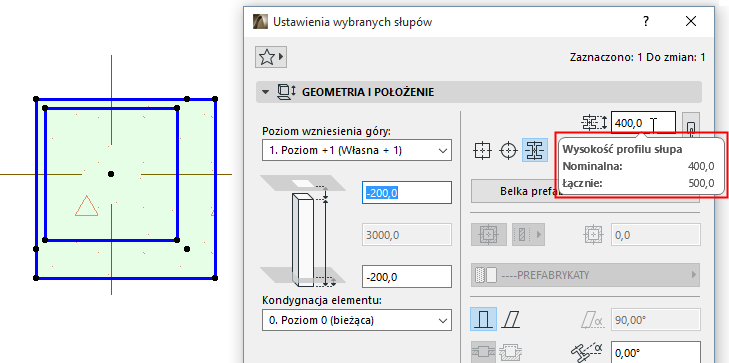Click the 'Poziom wzniesienia góry:' label
This screenshot has height=363, width=729.
326,131
